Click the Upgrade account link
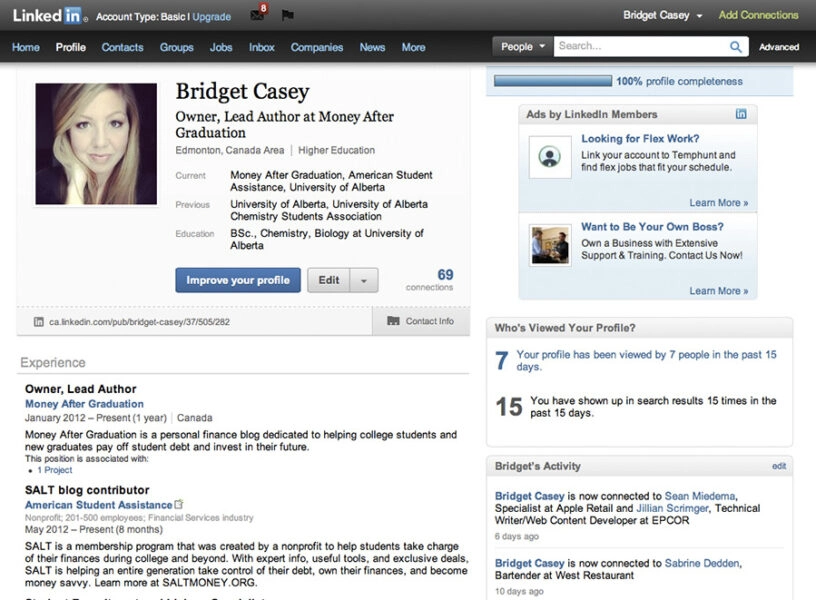Screen dimensions: 816x600 (x=212, y=17)
